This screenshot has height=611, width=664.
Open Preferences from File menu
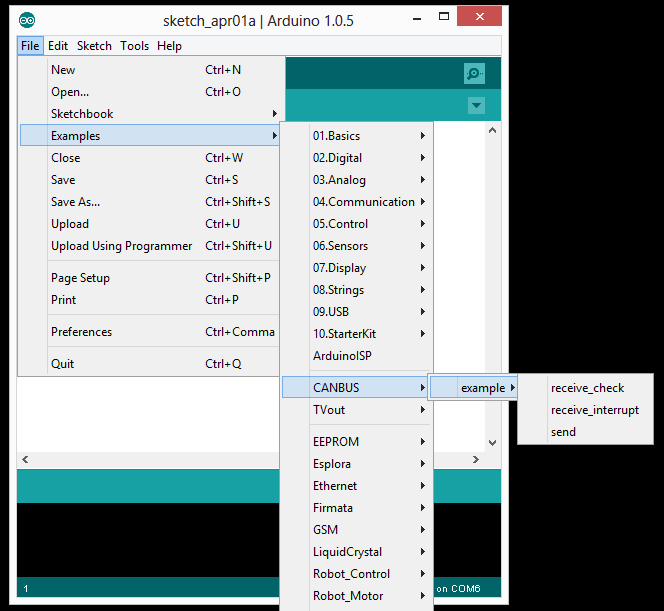click(149, 332)
